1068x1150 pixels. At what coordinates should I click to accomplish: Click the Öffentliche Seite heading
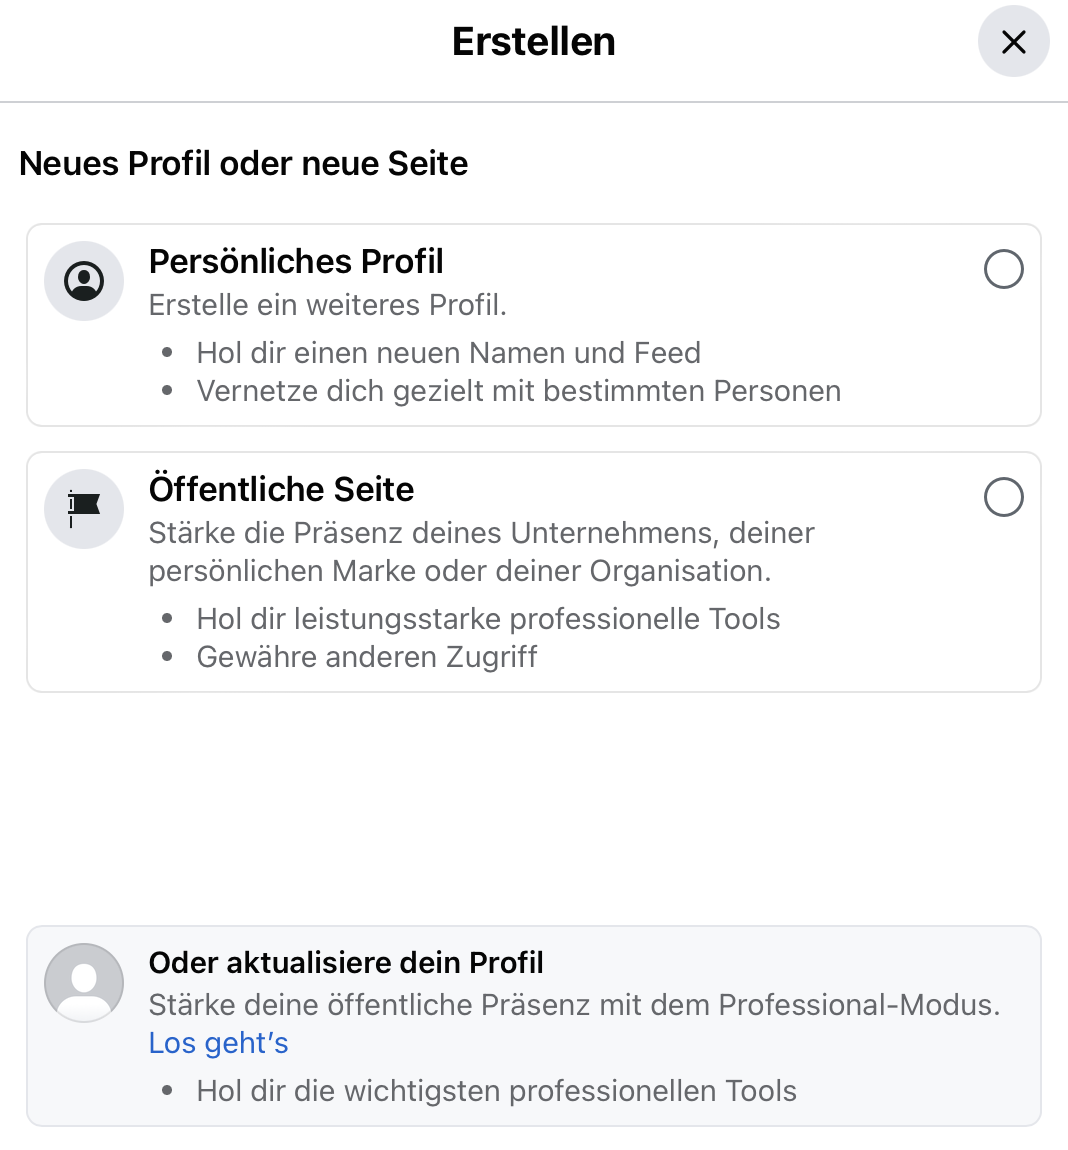(x=281, y=490)
